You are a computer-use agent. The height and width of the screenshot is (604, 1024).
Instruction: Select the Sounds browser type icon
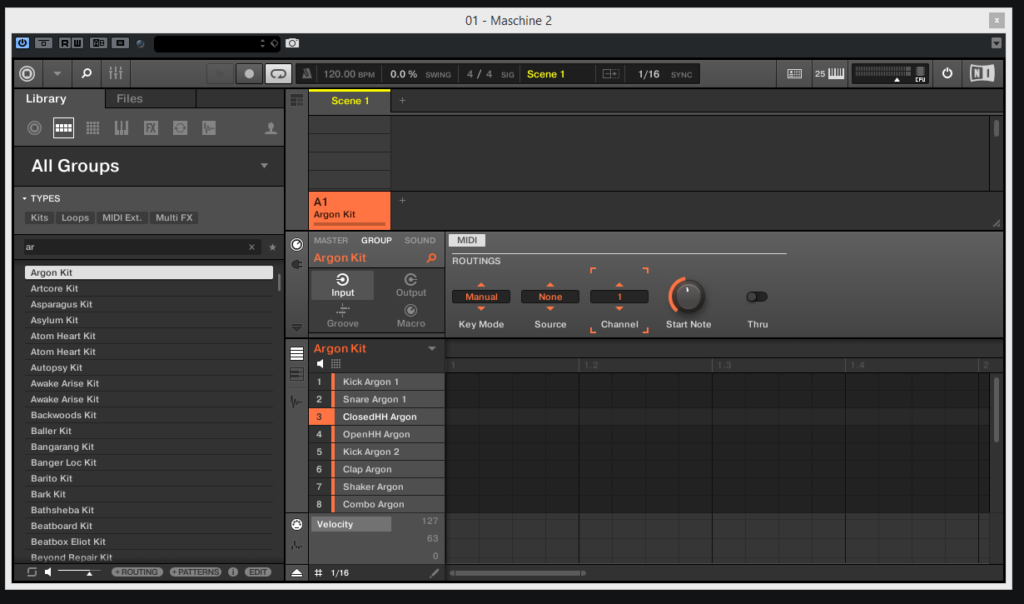tap(93, 128)
